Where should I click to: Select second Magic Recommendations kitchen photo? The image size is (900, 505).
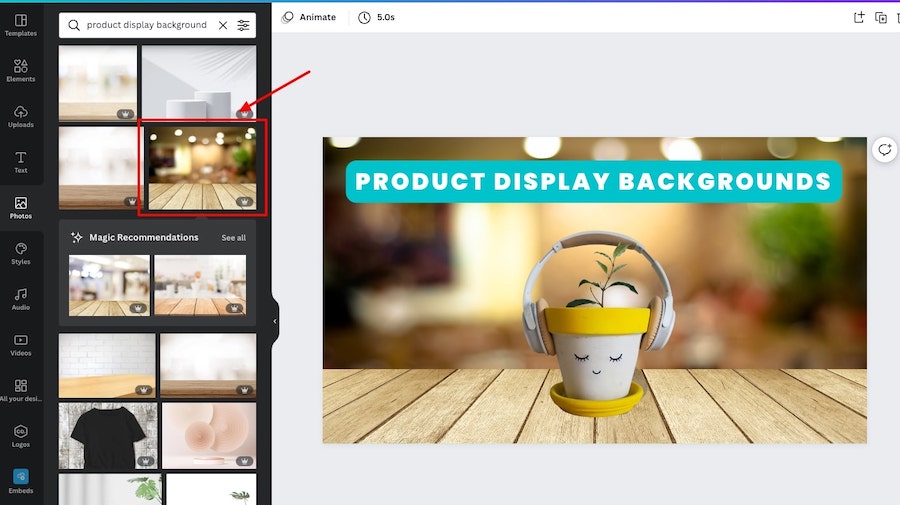[x=200, y=286]
